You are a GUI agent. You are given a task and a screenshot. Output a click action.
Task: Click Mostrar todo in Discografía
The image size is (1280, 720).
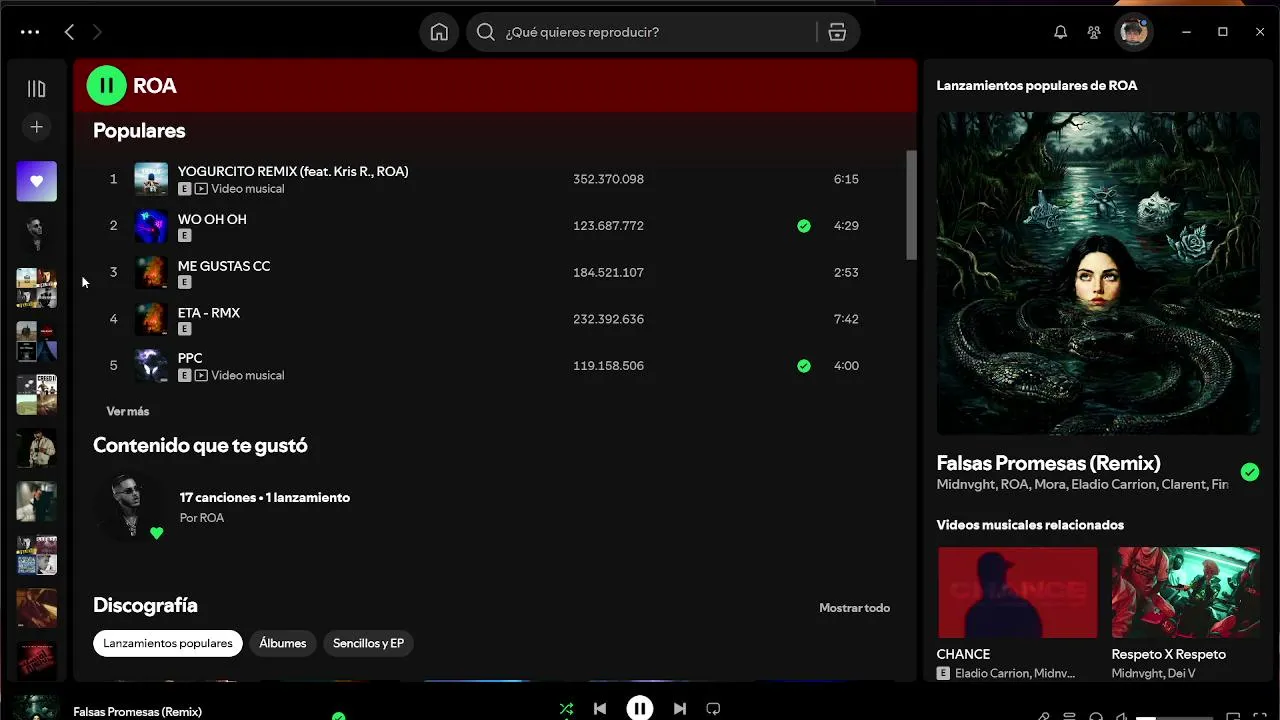(854, 608)
